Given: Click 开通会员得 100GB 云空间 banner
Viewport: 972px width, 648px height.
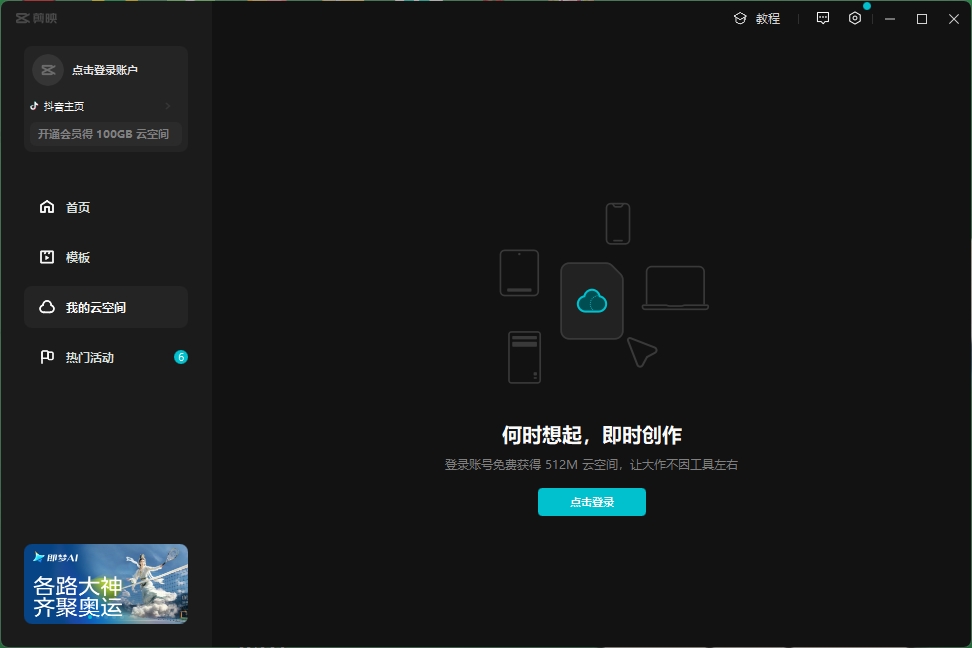Looking at the screenshot, I should pos(105,134).
